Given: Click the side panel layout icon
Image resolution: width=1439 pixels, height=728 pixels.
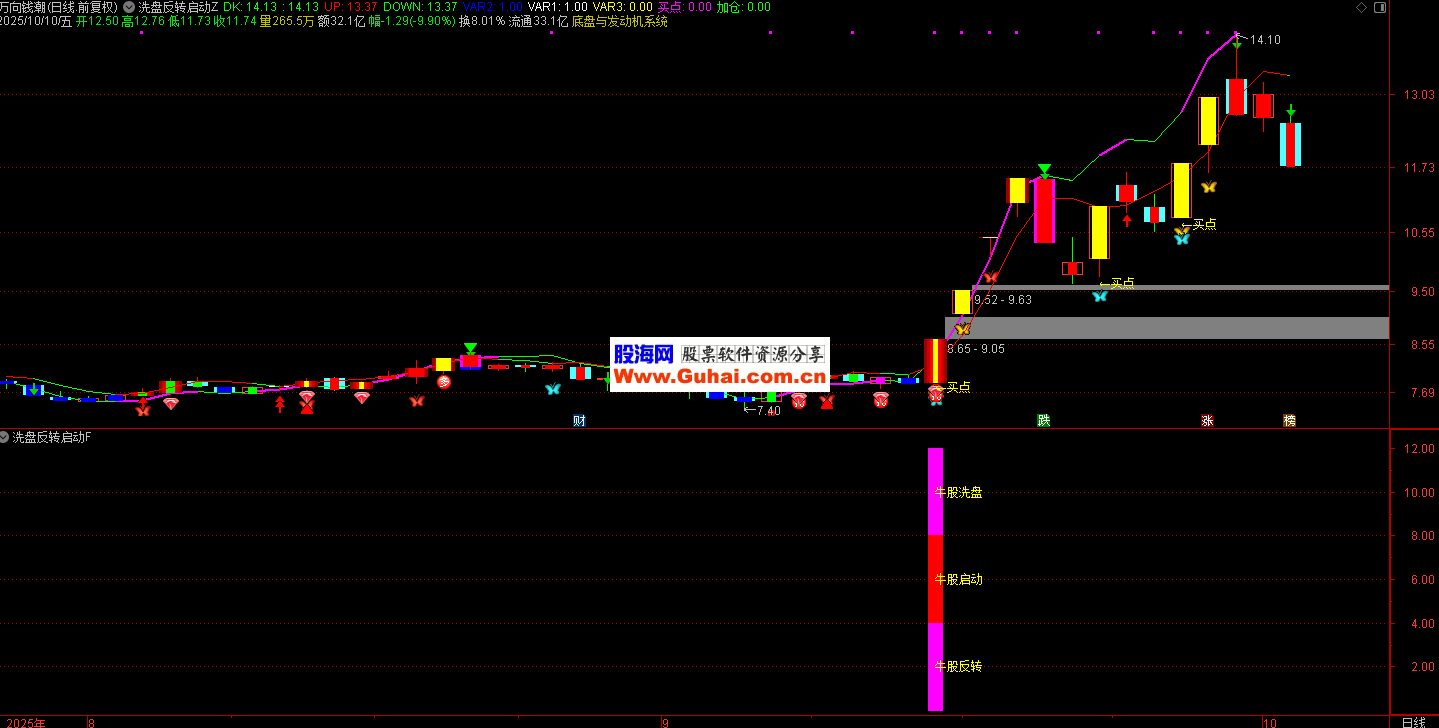Looking at the screenshot, I should click(1380, 7).
